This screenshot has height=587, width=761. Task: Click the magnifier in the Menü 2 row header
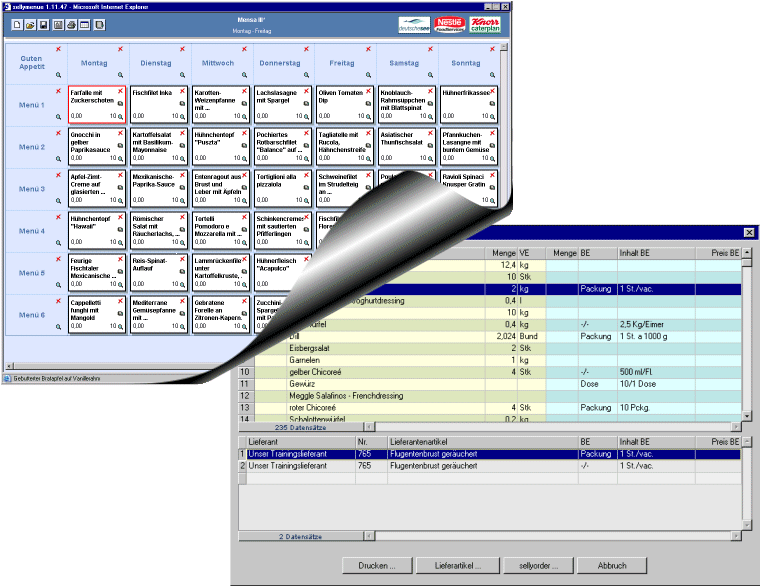58,159
